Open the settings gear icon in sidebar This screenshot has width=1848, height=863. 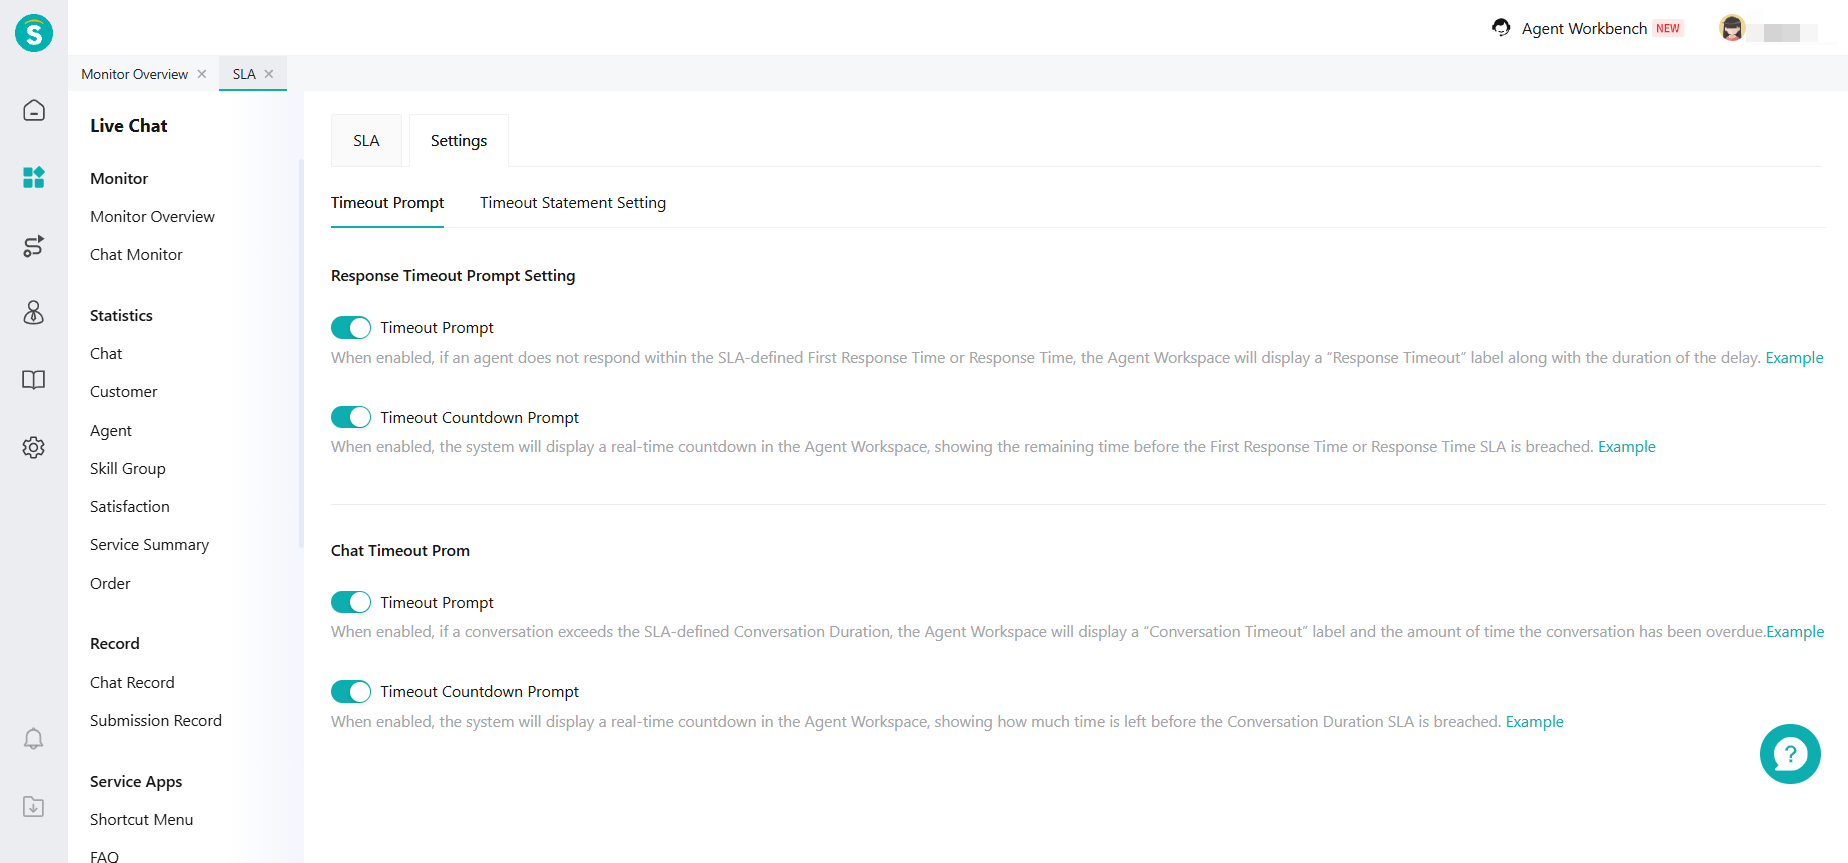(34, 447)
